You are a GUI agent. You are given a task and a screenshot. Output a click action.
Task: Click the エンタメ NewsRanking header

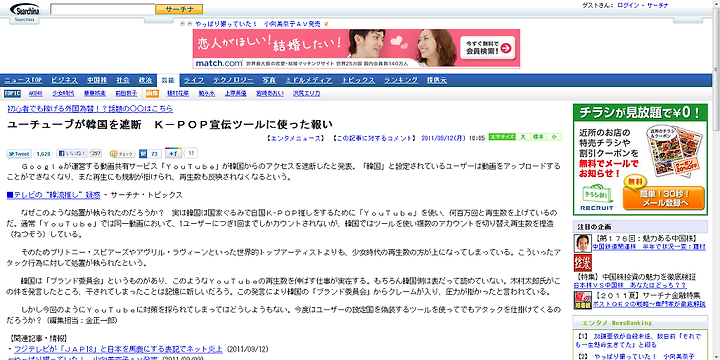coord(640,323)
